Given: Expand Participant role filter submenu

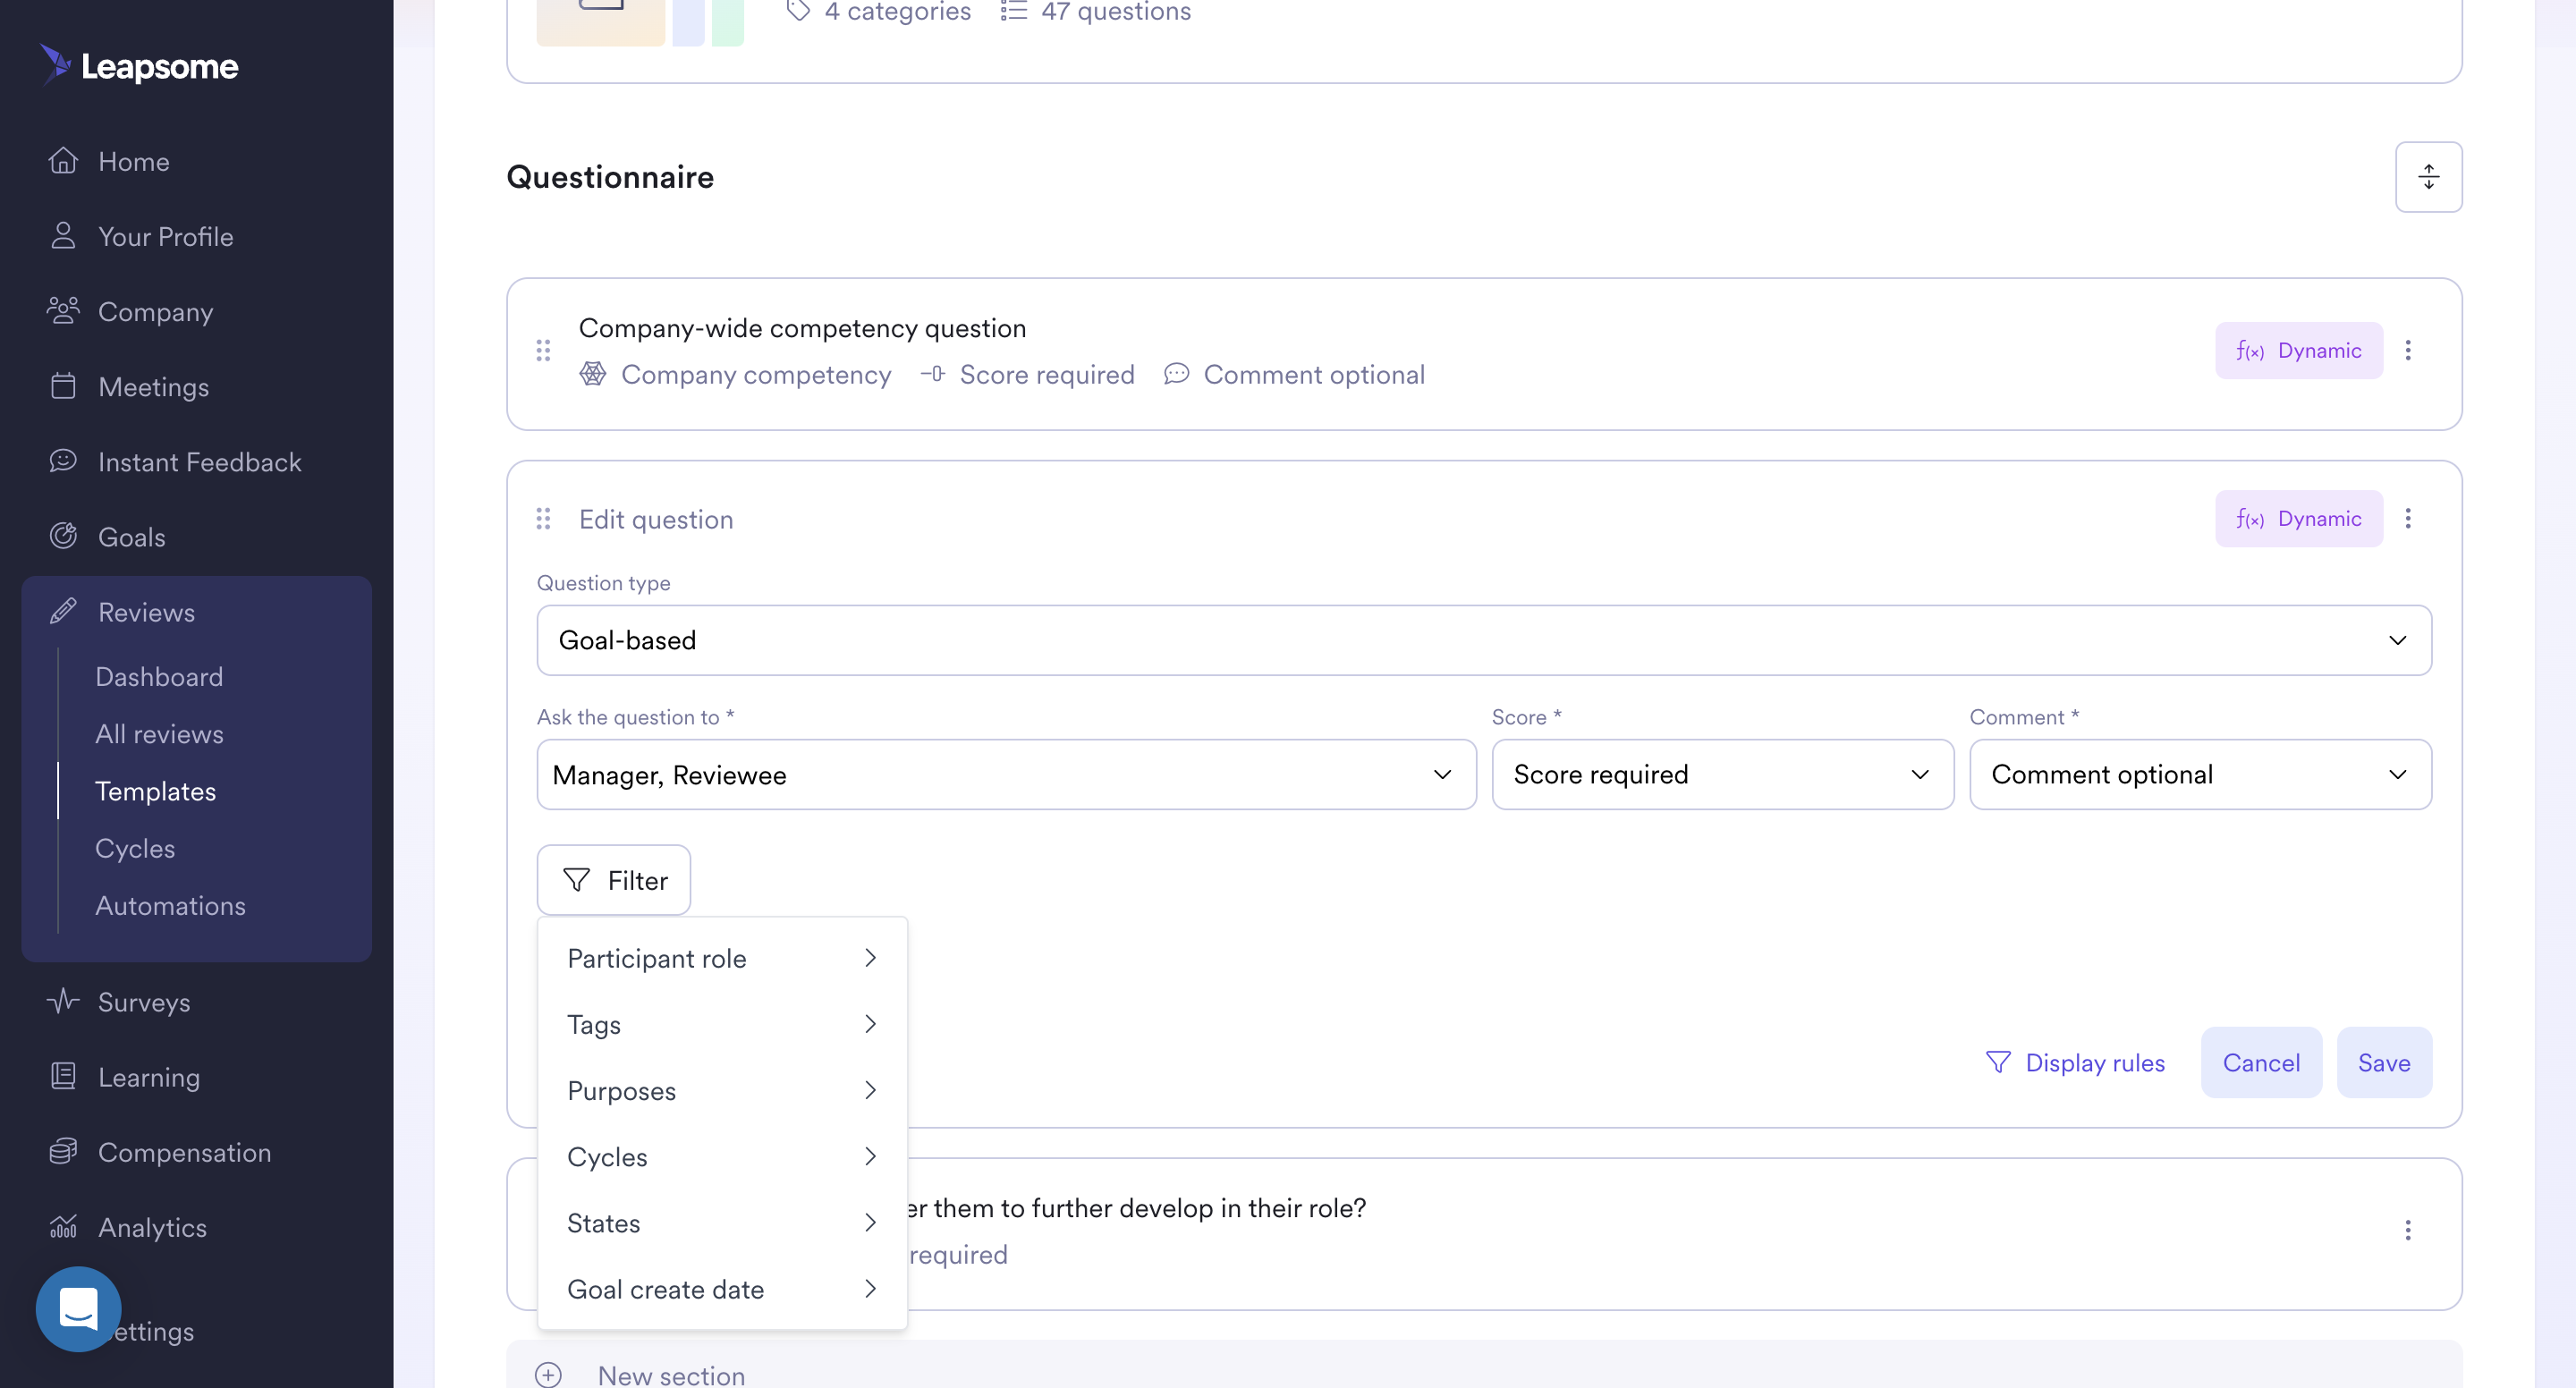Looking at the screenshot, I should coord(722,958).
